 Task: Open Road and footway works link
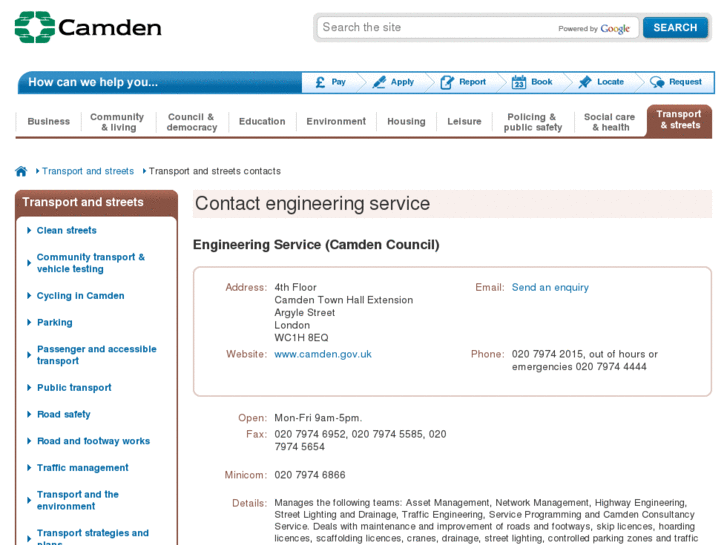click(x=93, y=441)
